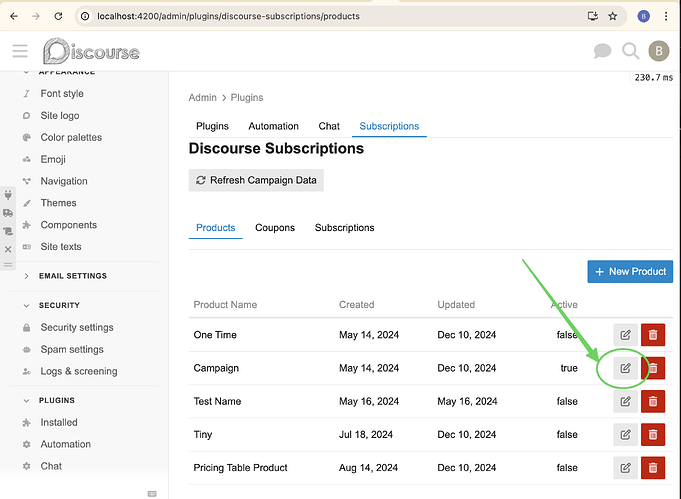Click the truck icon on the left dev toolbar
This screenshot has width=681, height=499.
tap(8, 213)
